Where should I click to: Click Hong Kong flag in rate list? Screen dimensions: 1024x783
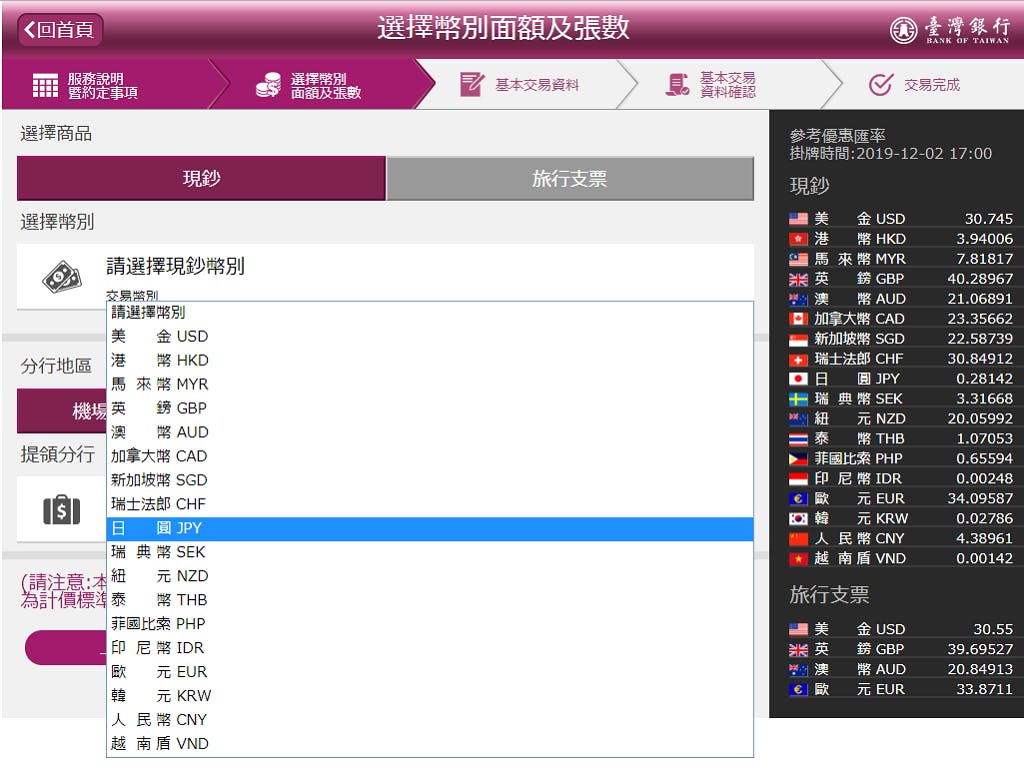click(x=798, y=239)
